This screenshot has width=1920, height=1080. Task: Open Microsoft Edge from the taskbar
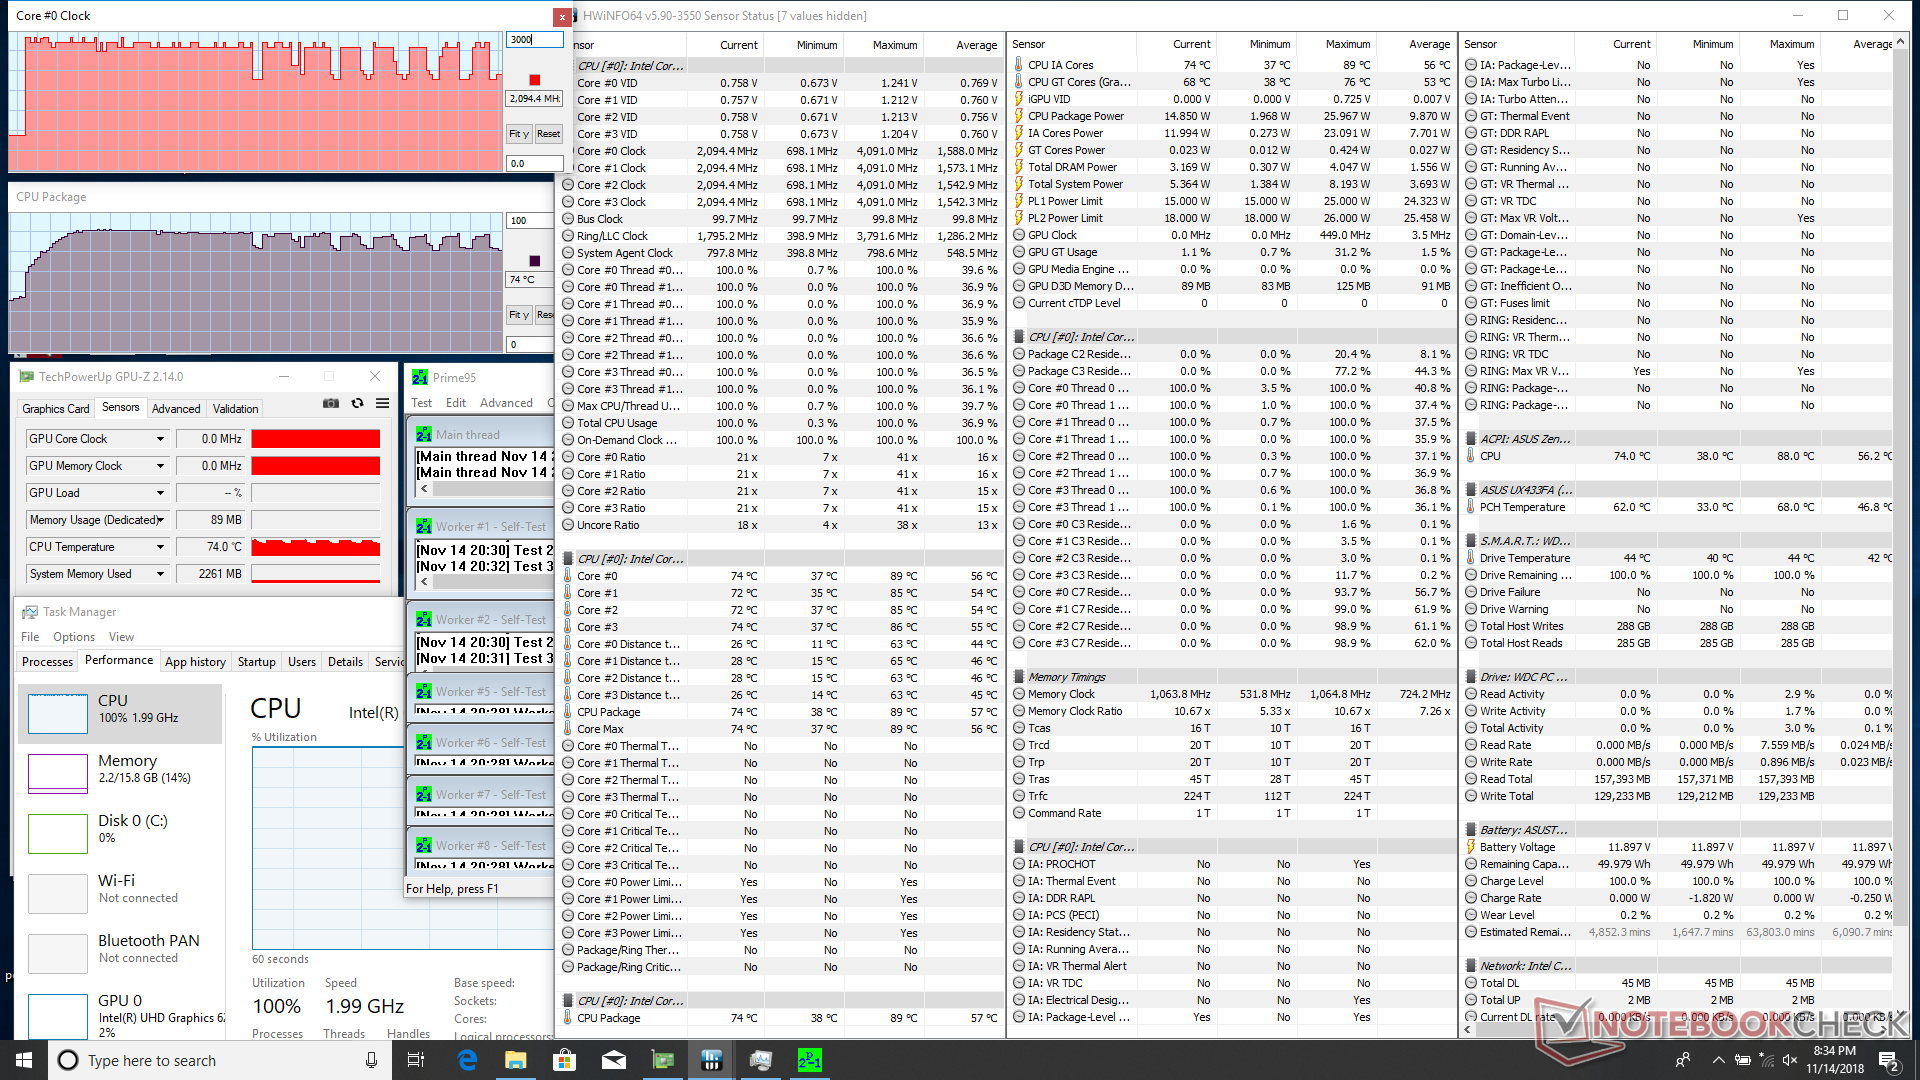(467, 1060)
